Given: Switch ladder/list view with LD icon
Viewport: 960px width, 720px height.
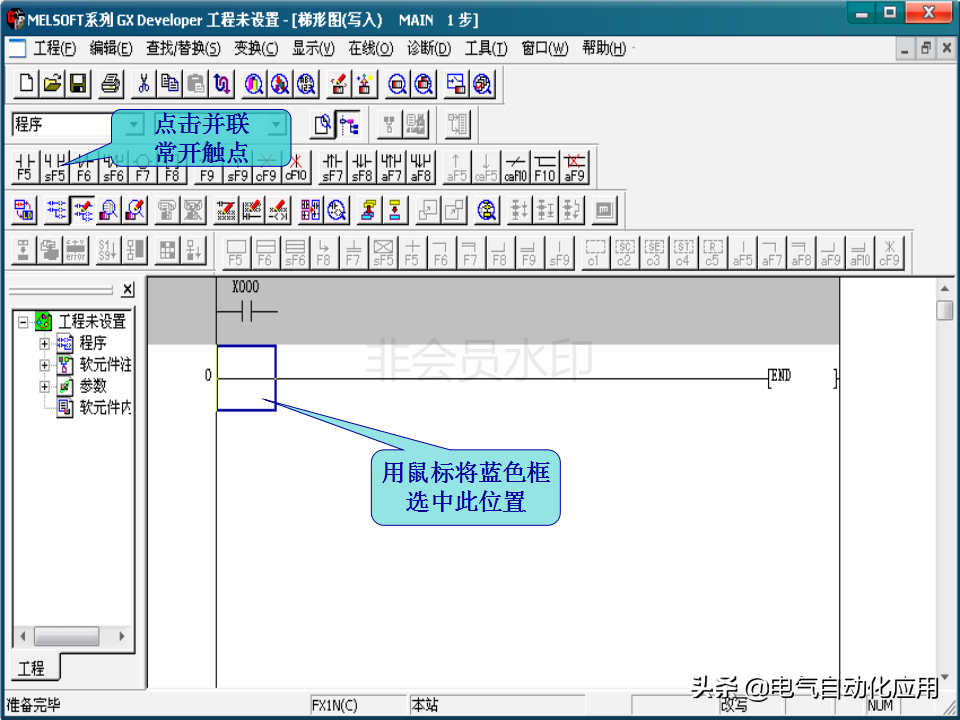Looking at the screenshot, I should pos(24,210).
